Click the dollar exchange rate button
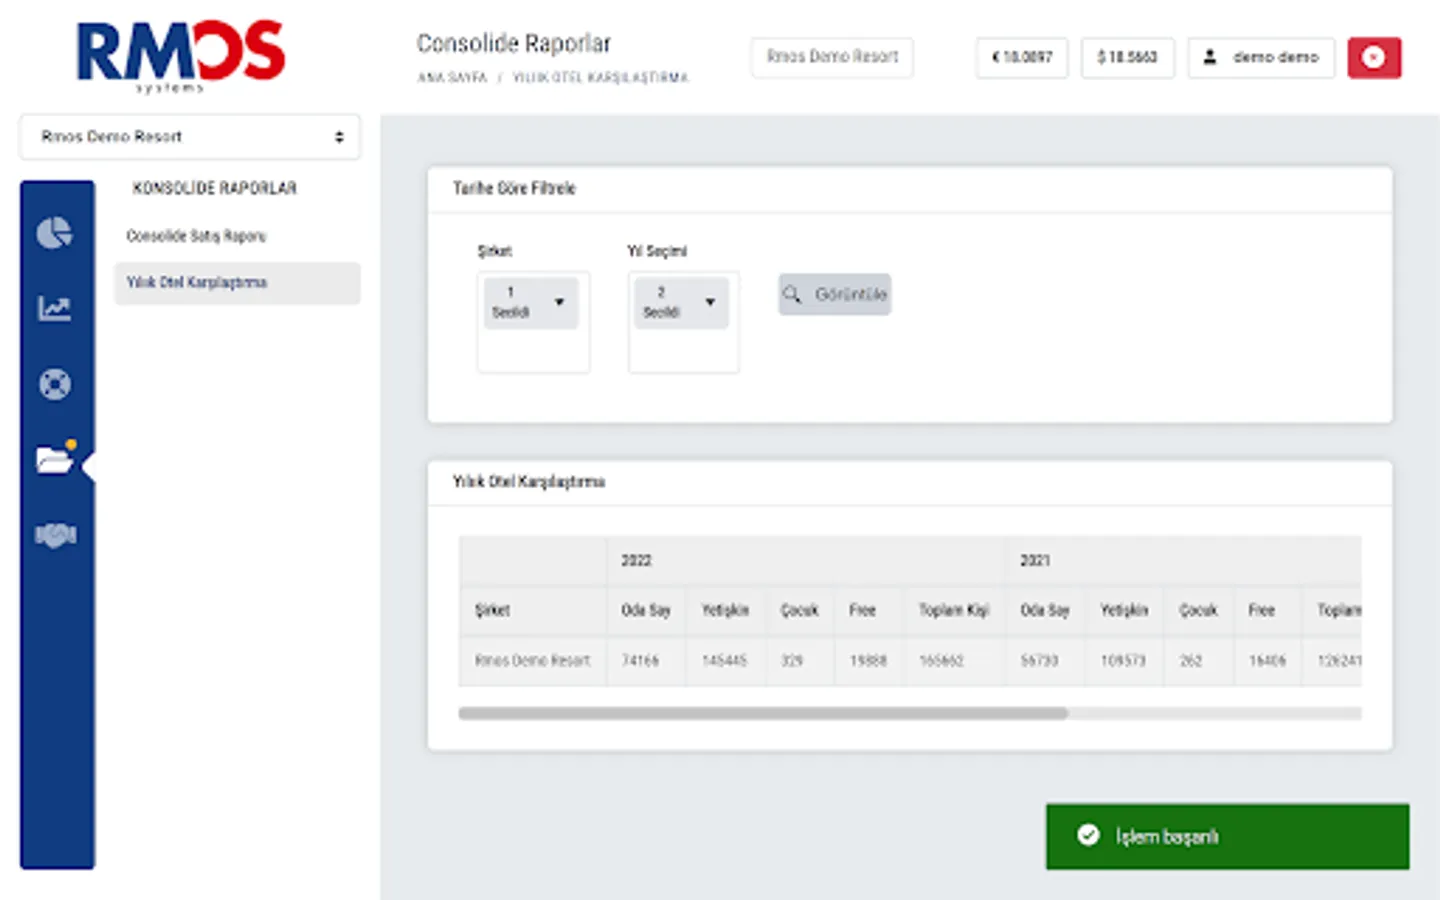 [x=1127, y=57]
